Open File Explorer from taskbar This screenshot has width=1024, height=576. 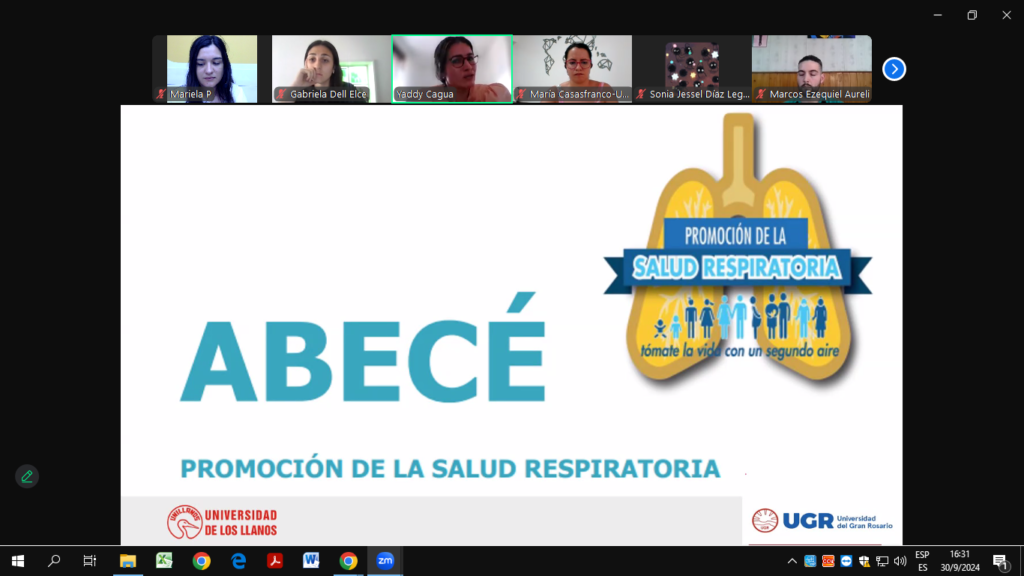(x=128, y=561)
